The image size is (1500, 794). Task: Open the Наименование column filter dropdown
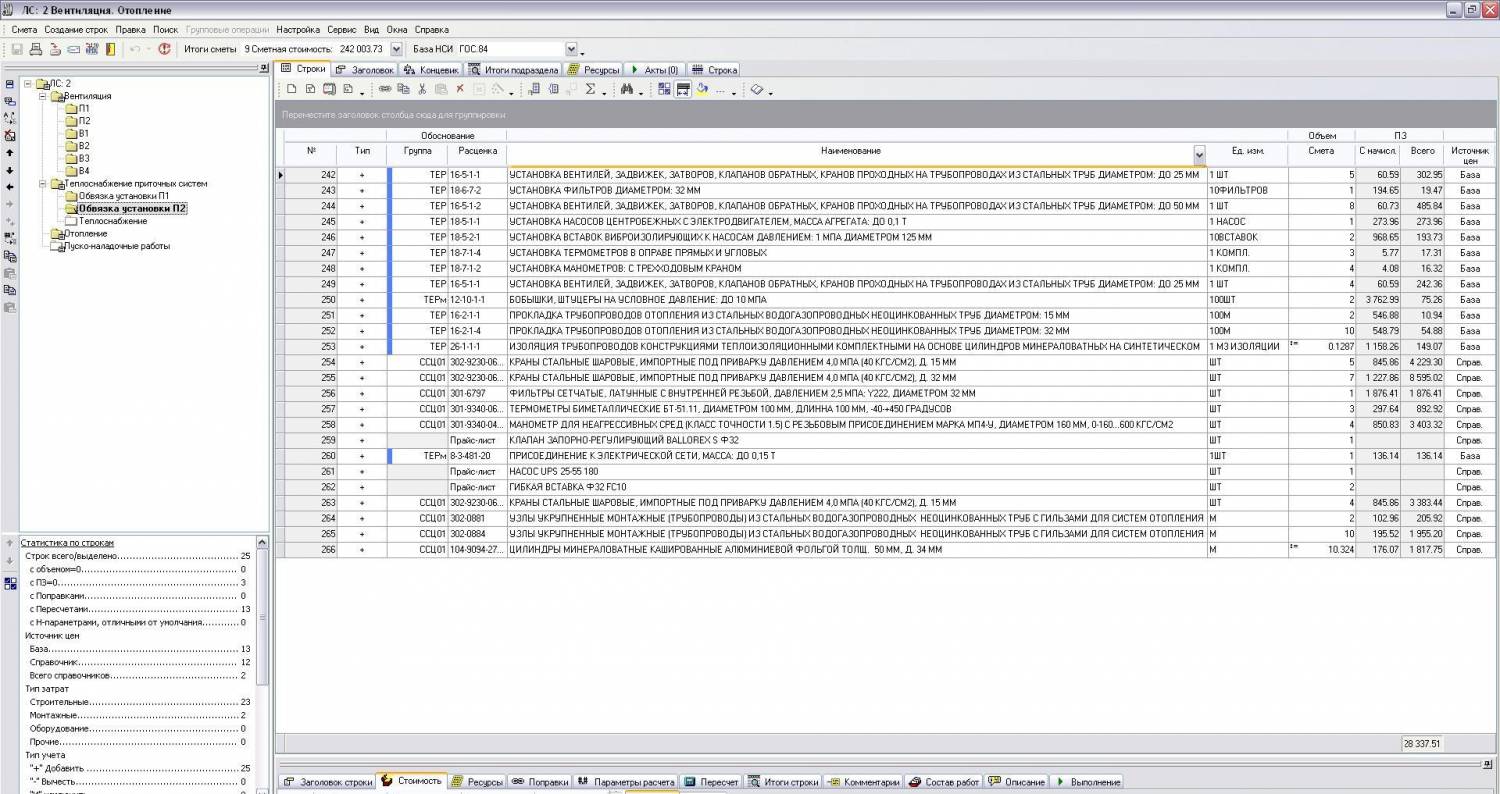1199,155
